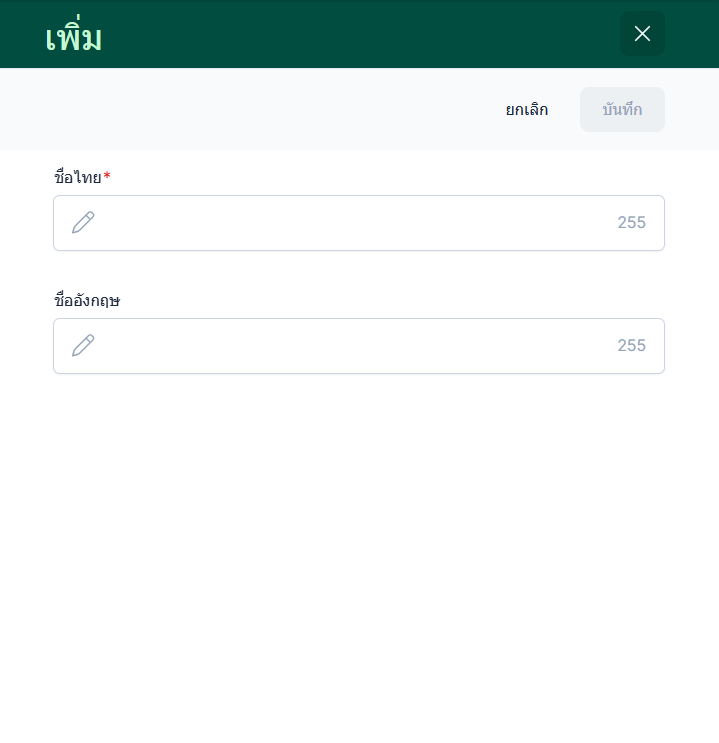Close the เพิ่ม dialog with the X

coord(642,34)
